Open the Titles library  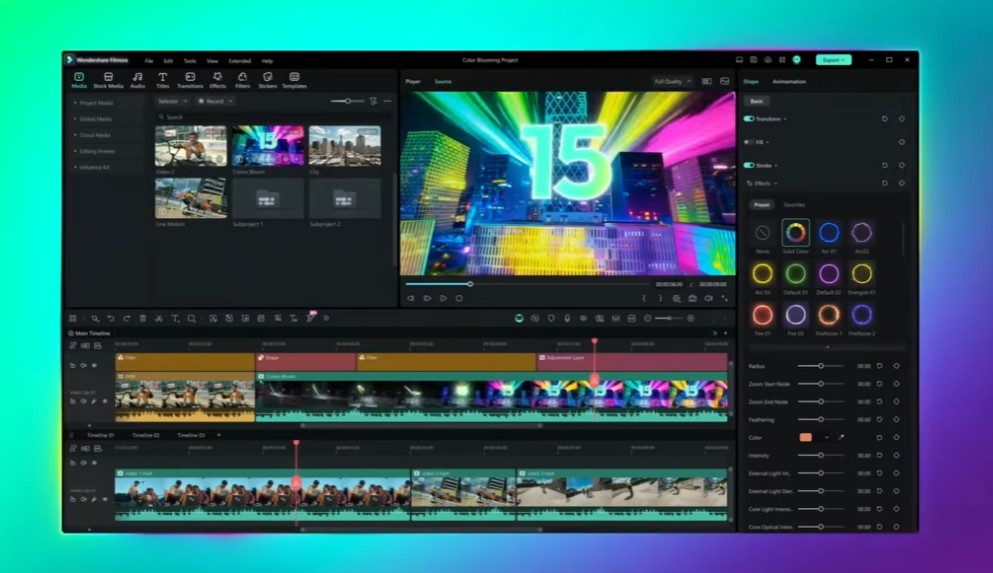[162, 80]
